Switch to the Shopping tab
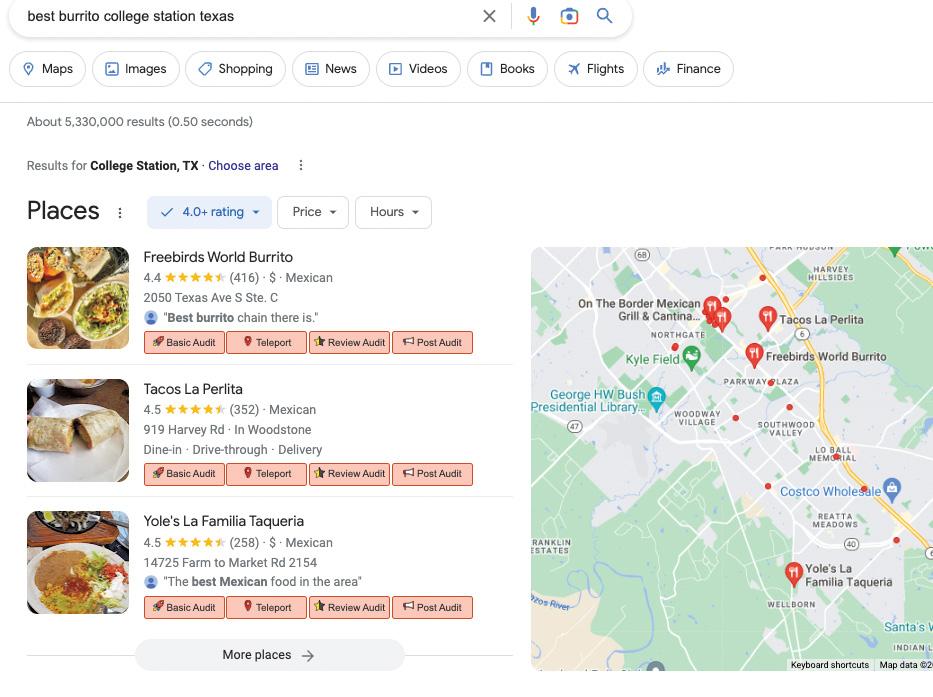 click(236, 69)
